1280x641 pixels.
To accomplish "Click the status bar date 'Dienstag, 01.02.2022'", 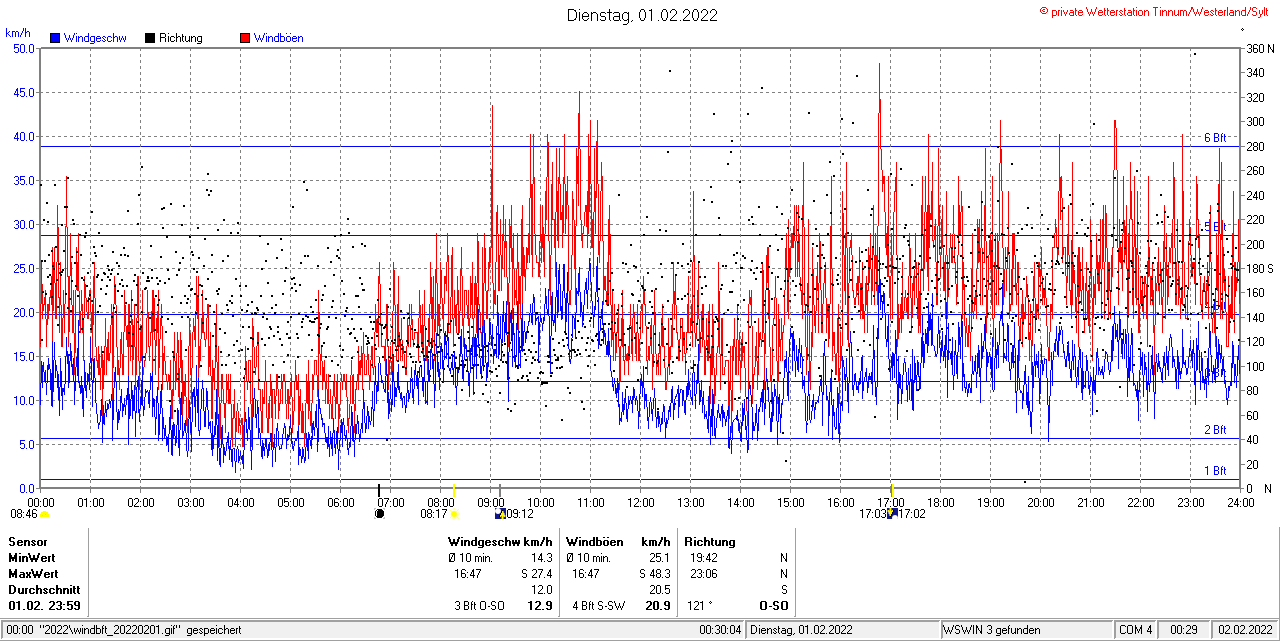I will pyautogui.click(x=802, y=630).
